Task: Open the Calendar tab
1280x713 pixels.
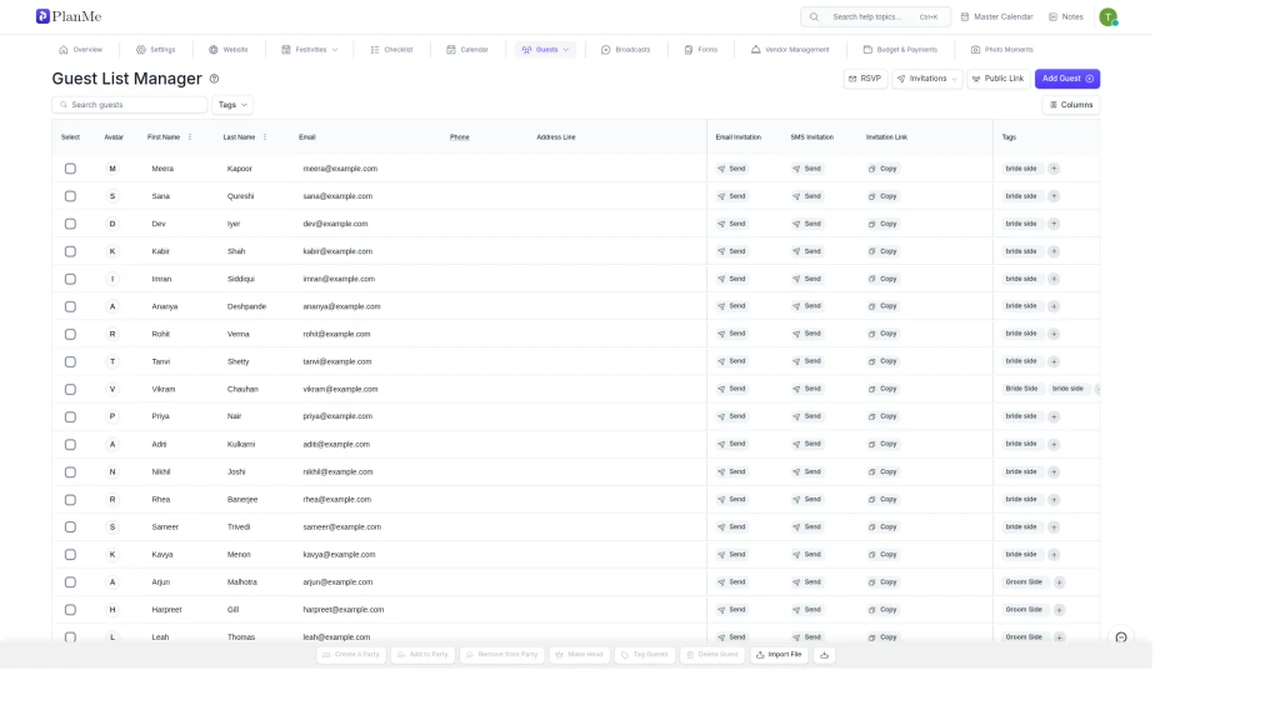Action: (x=467, y=50)
